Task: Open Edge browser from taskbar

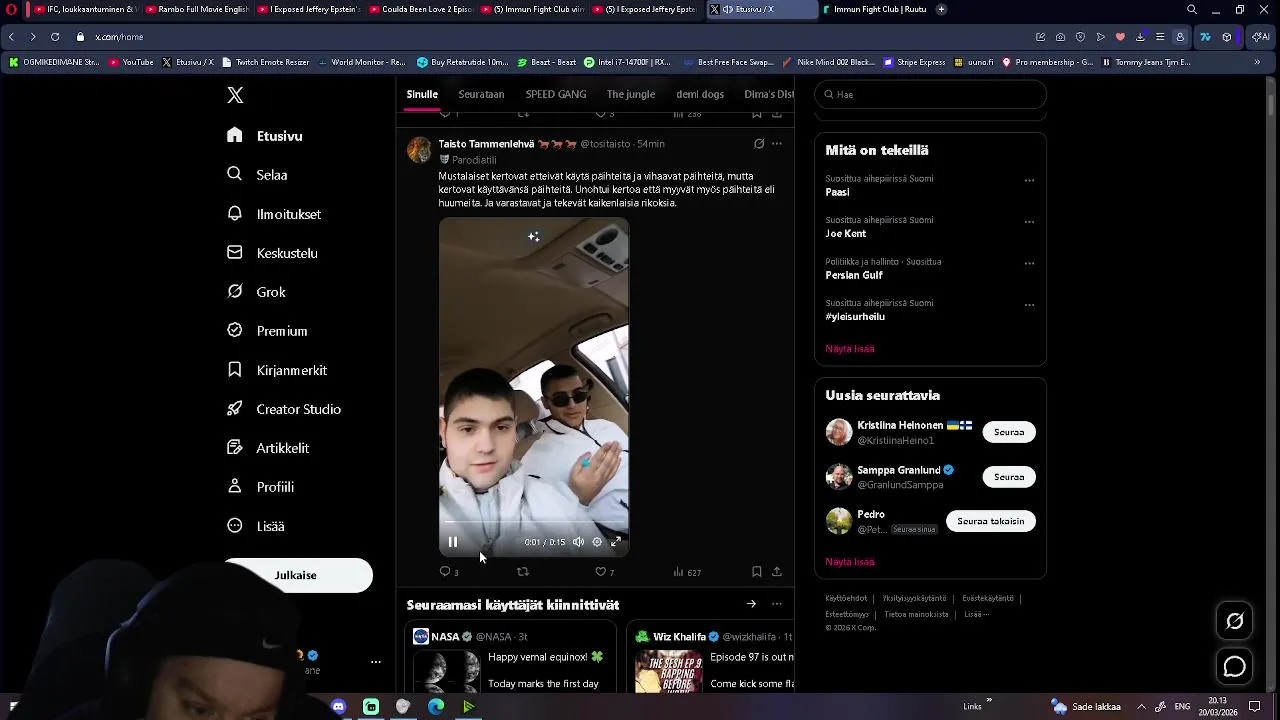Action: pos(436,707)
